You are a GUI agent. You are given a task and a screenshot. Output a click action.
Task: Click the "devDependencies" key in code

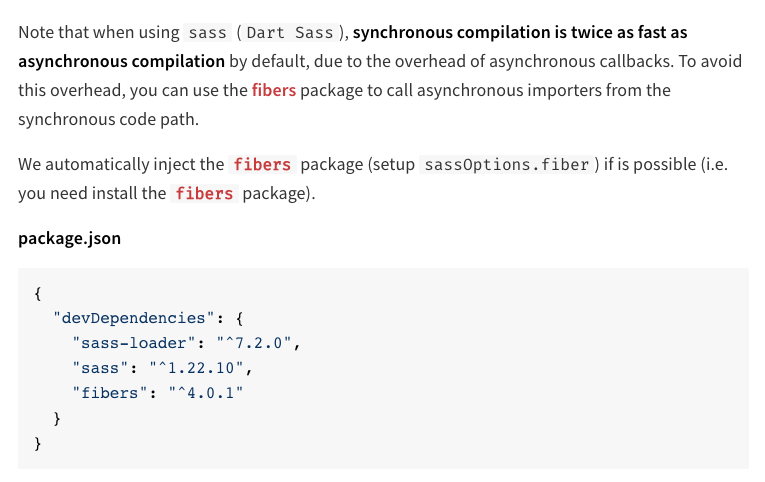click(134, 318)
